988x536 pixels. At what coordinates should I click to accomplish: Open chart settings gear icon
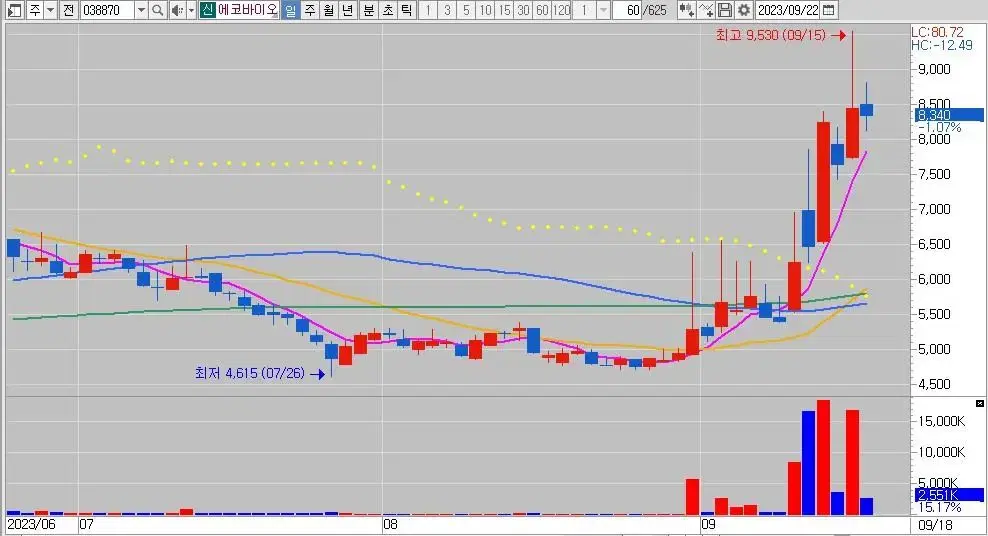pos(744,10)
